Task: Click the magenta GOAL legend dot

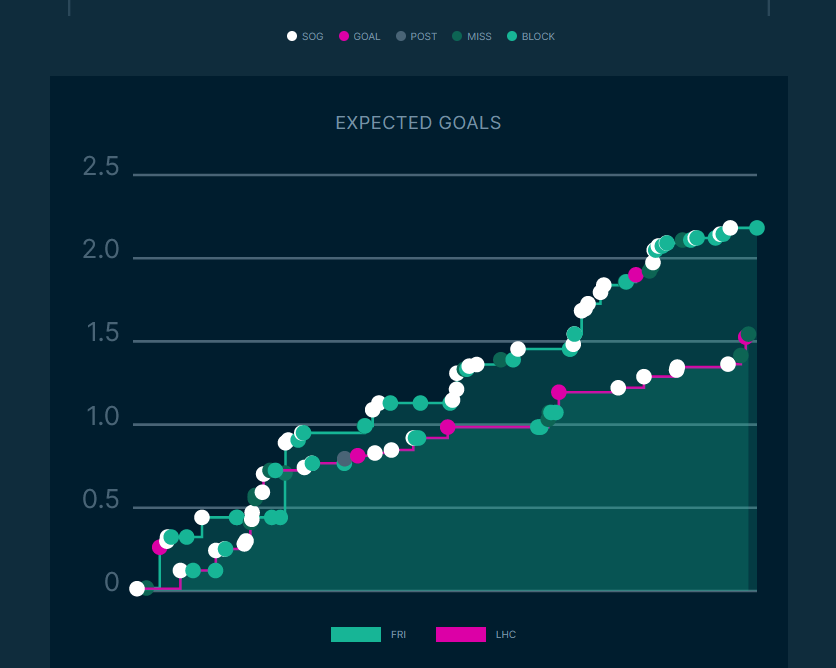Action: click(344, 36)
